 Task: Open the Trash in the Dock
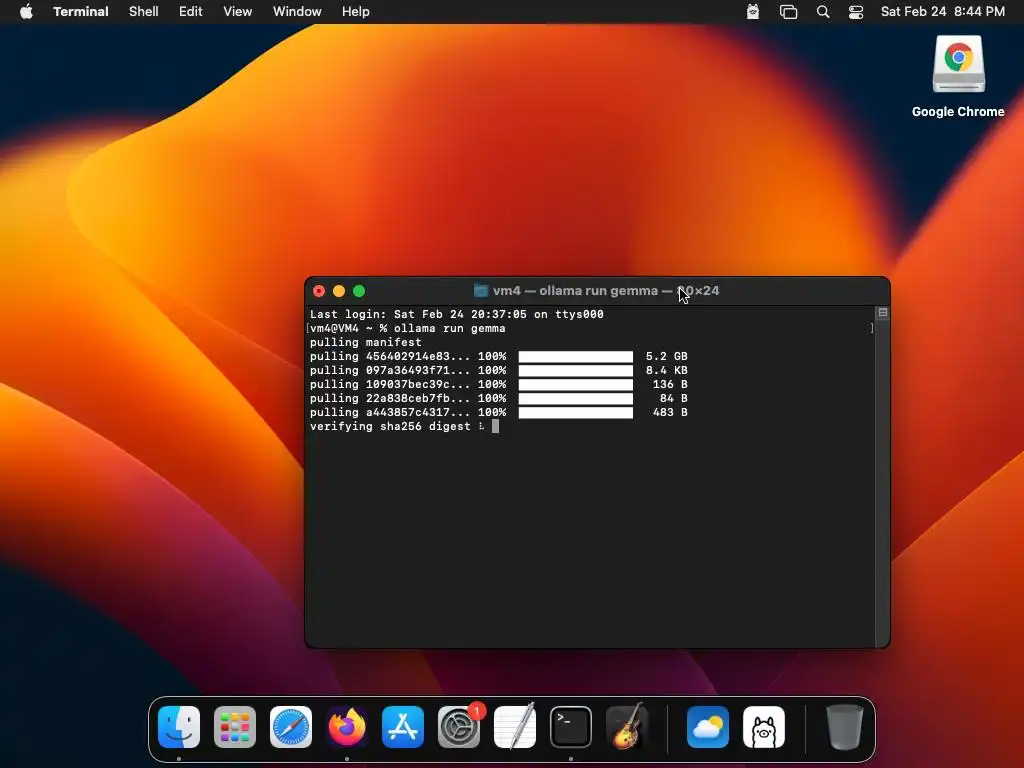844,727
